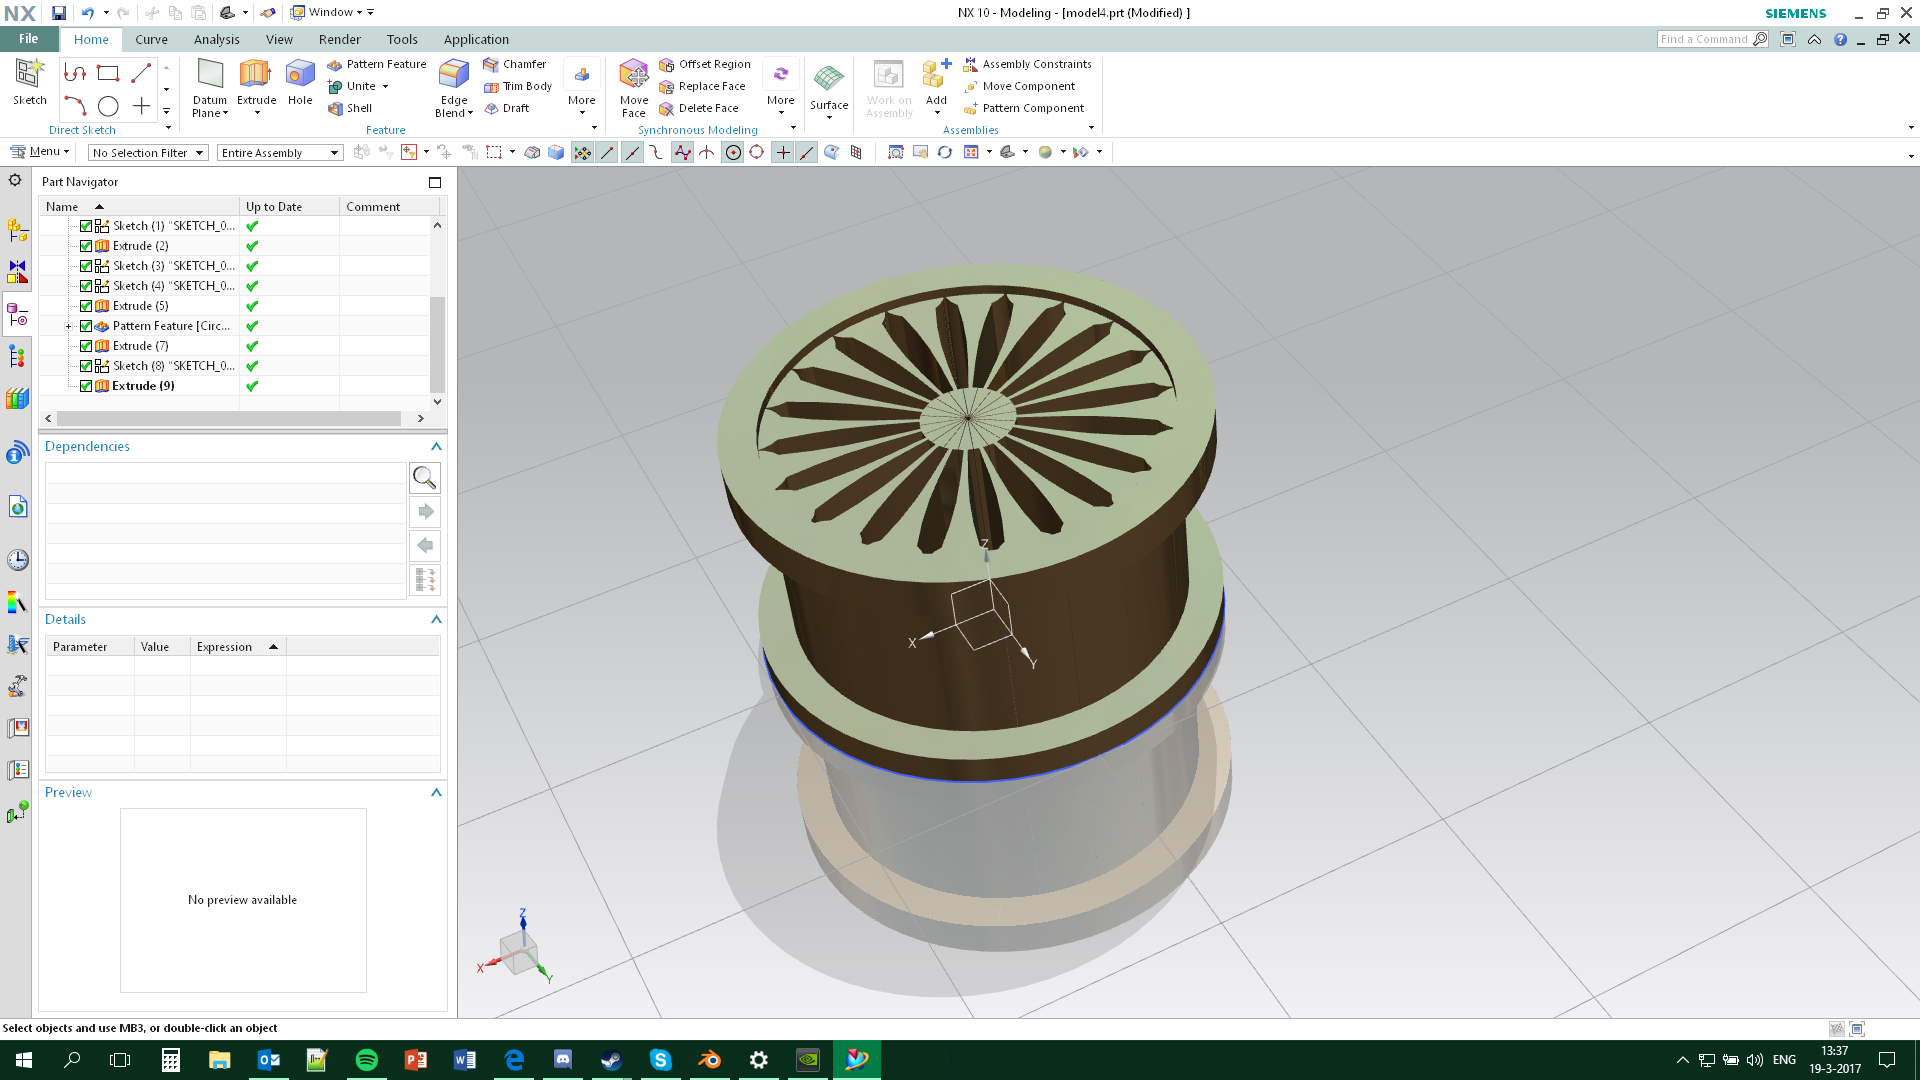Uncheck the Extrude (9) checkbox
The height and width of the screenshot is (1080, 1920).
coord(86,386)
